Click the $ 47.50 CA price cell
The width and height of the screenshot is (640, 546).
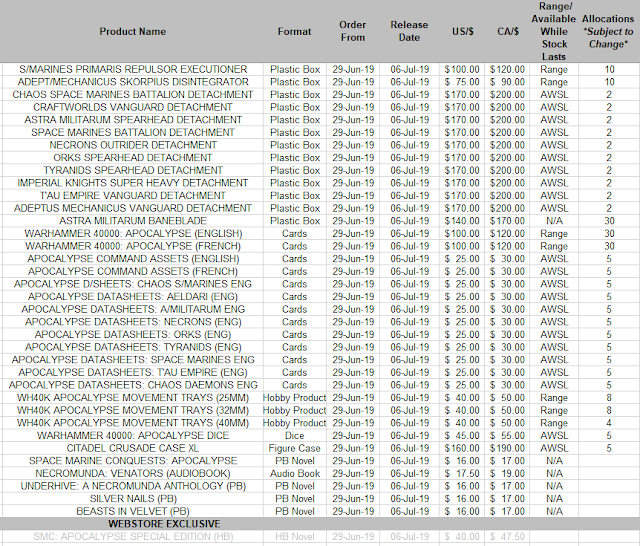[x=507, y=537]
